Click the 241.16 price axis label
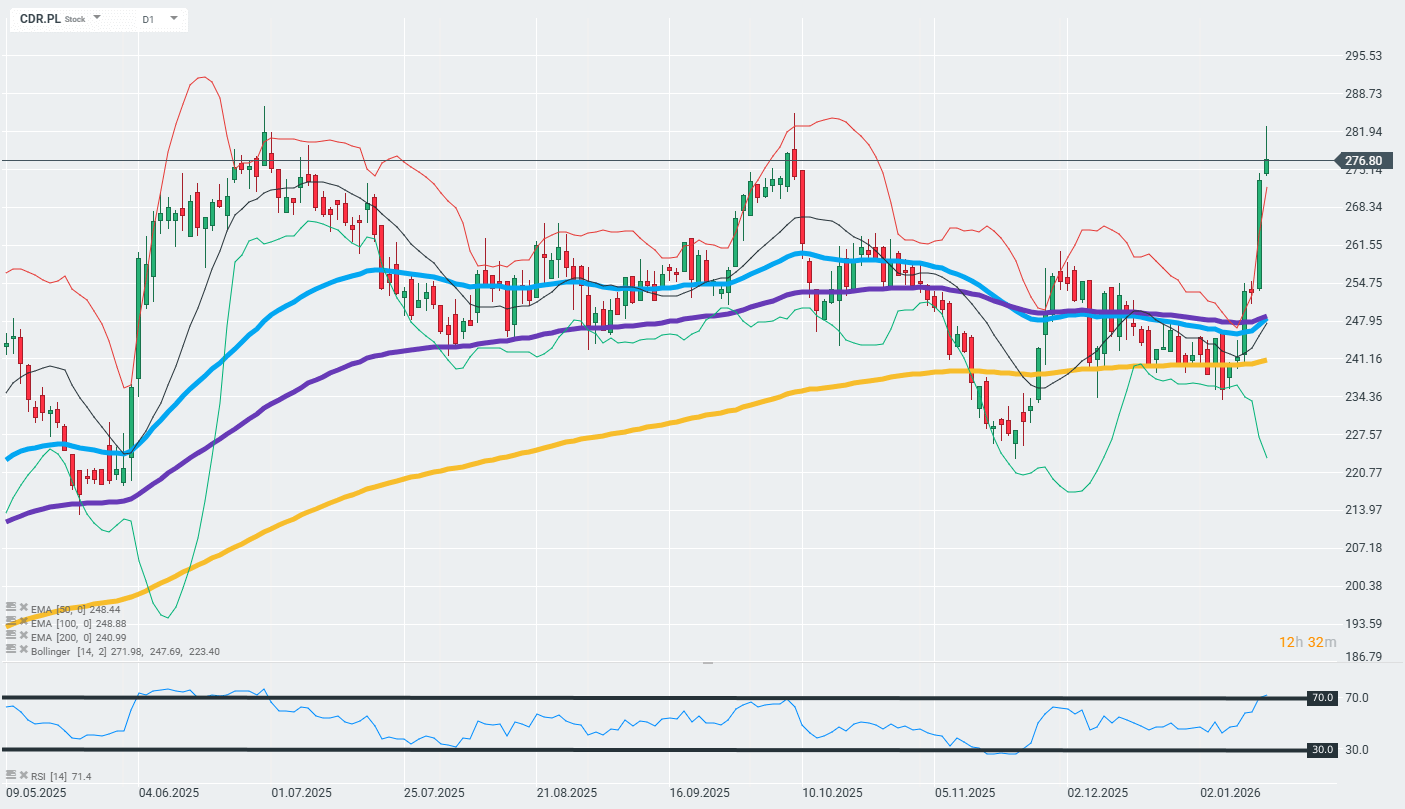1405x809 pixels. point(1364,359)
